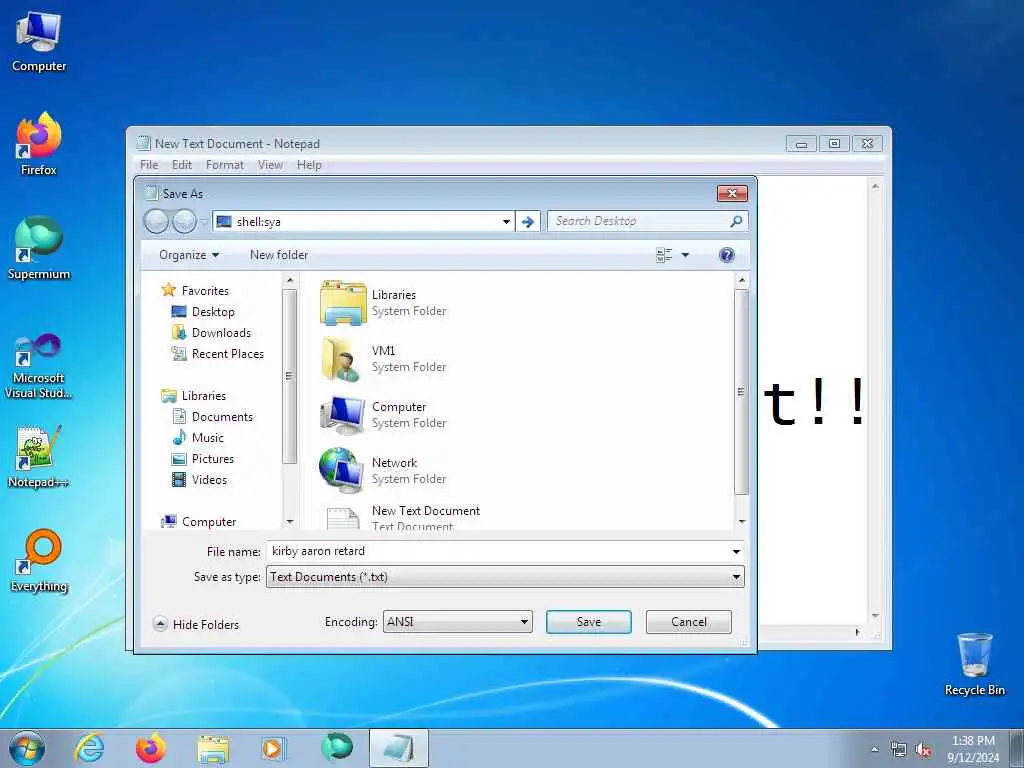
Task: Open Internet Explorer from the taskbar
Action: (x=89, y=748)
